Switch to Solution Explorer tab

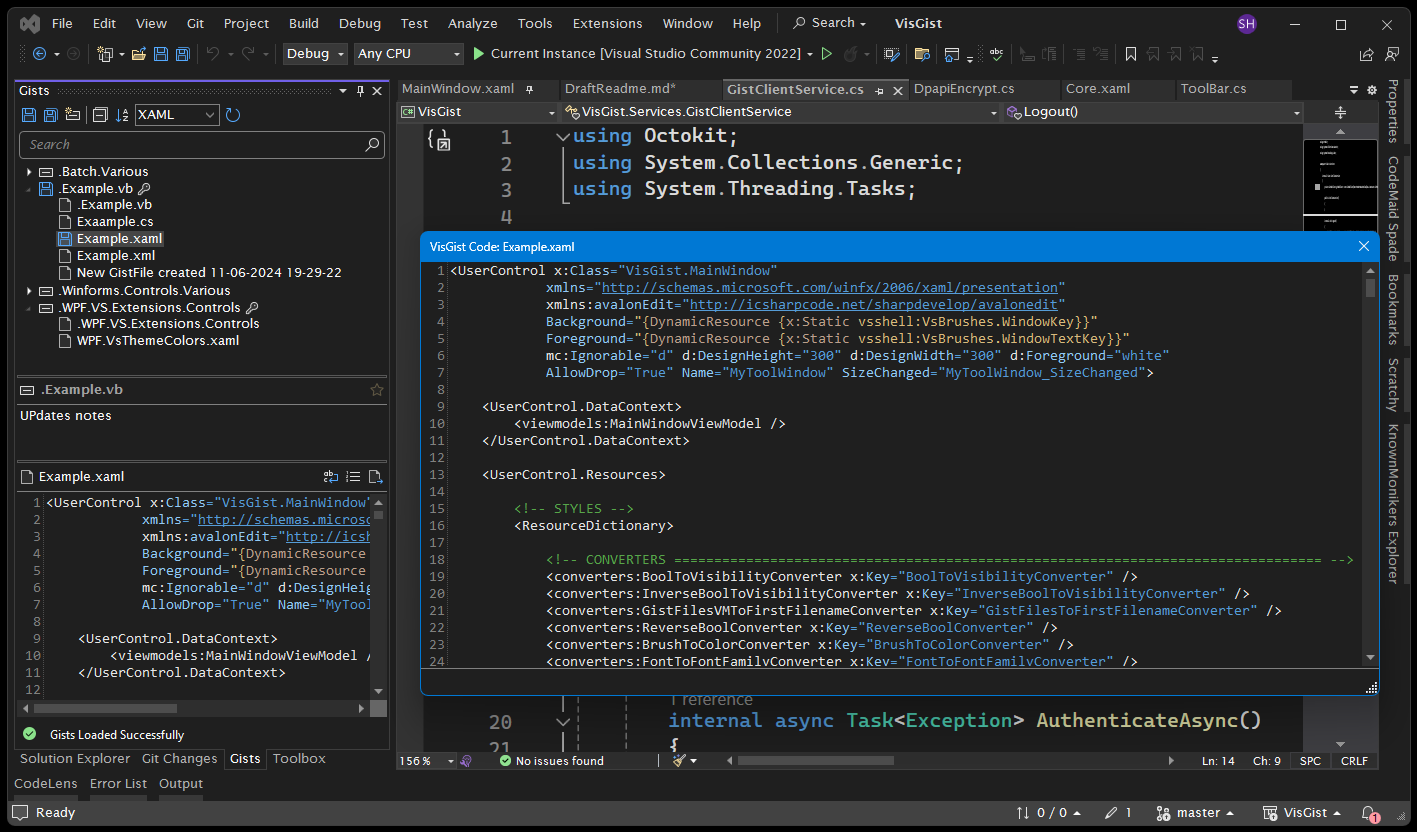tap(75, 759)
